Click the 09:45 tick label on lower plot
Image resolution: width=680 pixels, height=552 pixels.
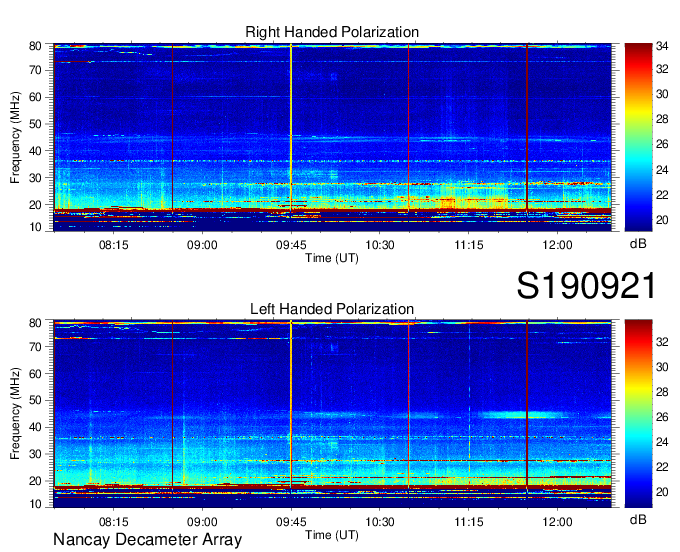tap(291, 522)
